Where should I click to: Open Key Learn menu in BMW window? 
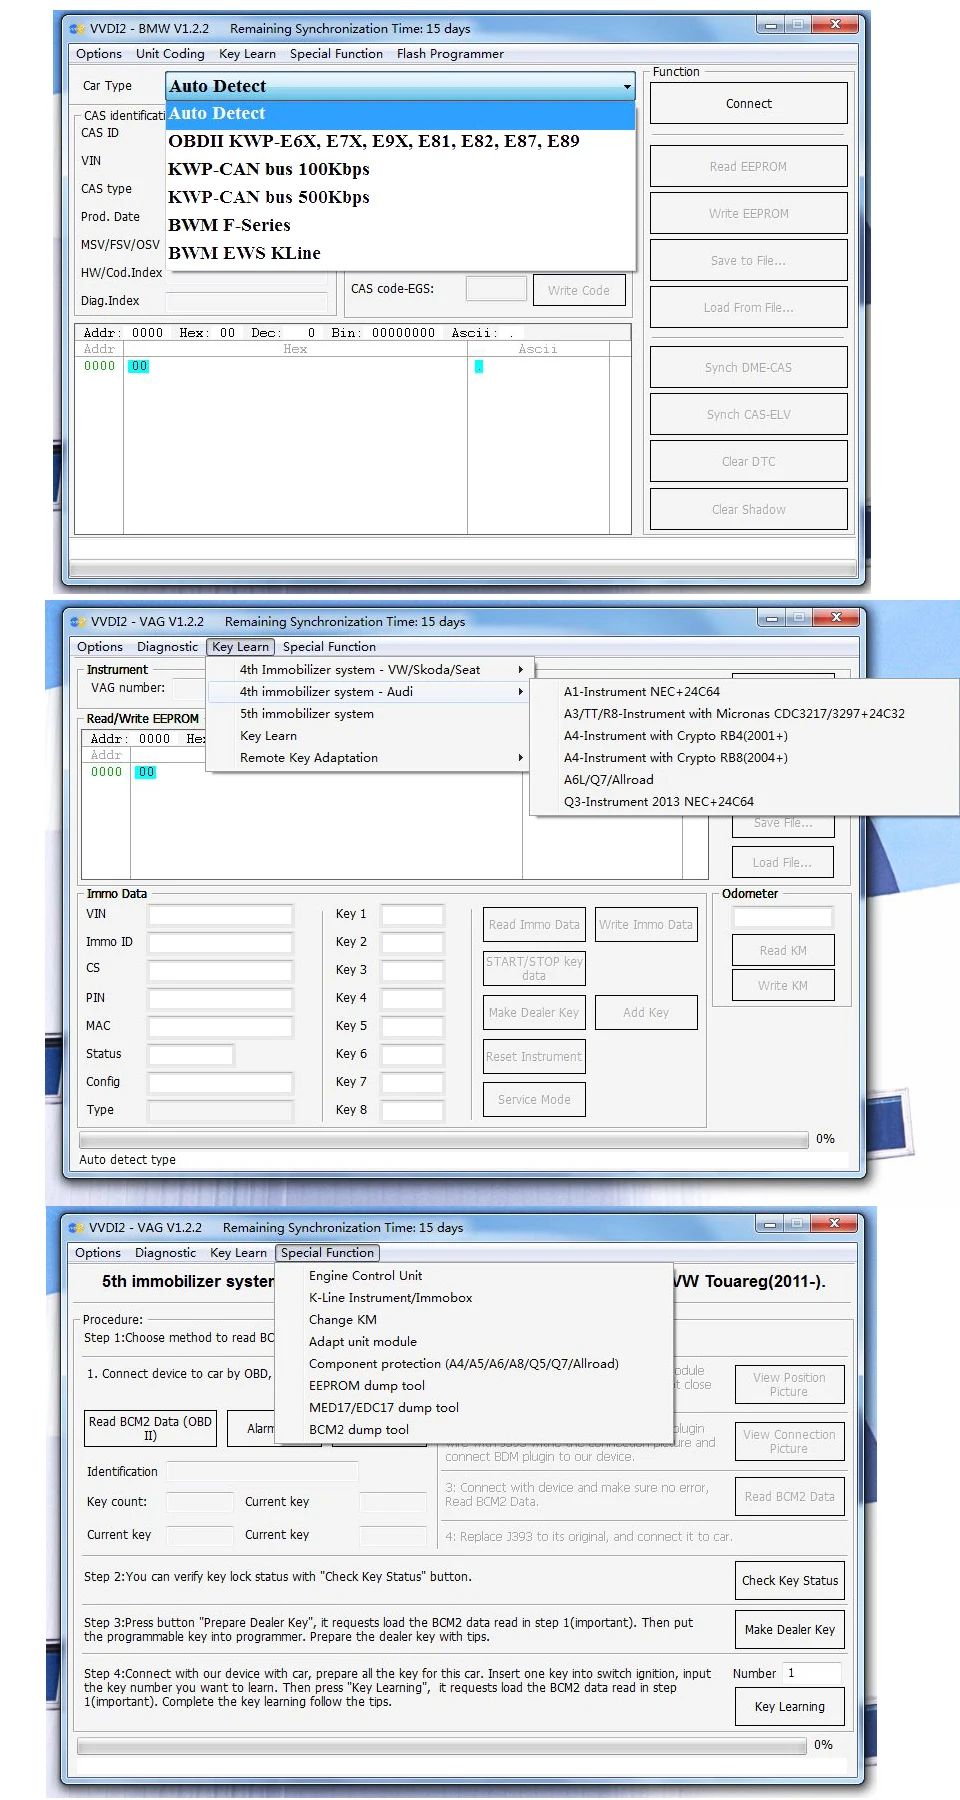[x=247, y=54]
